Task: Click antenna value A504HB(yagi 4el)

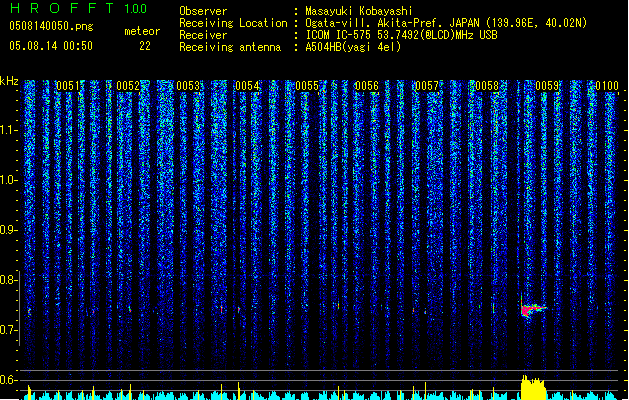Action: [353, 47]
